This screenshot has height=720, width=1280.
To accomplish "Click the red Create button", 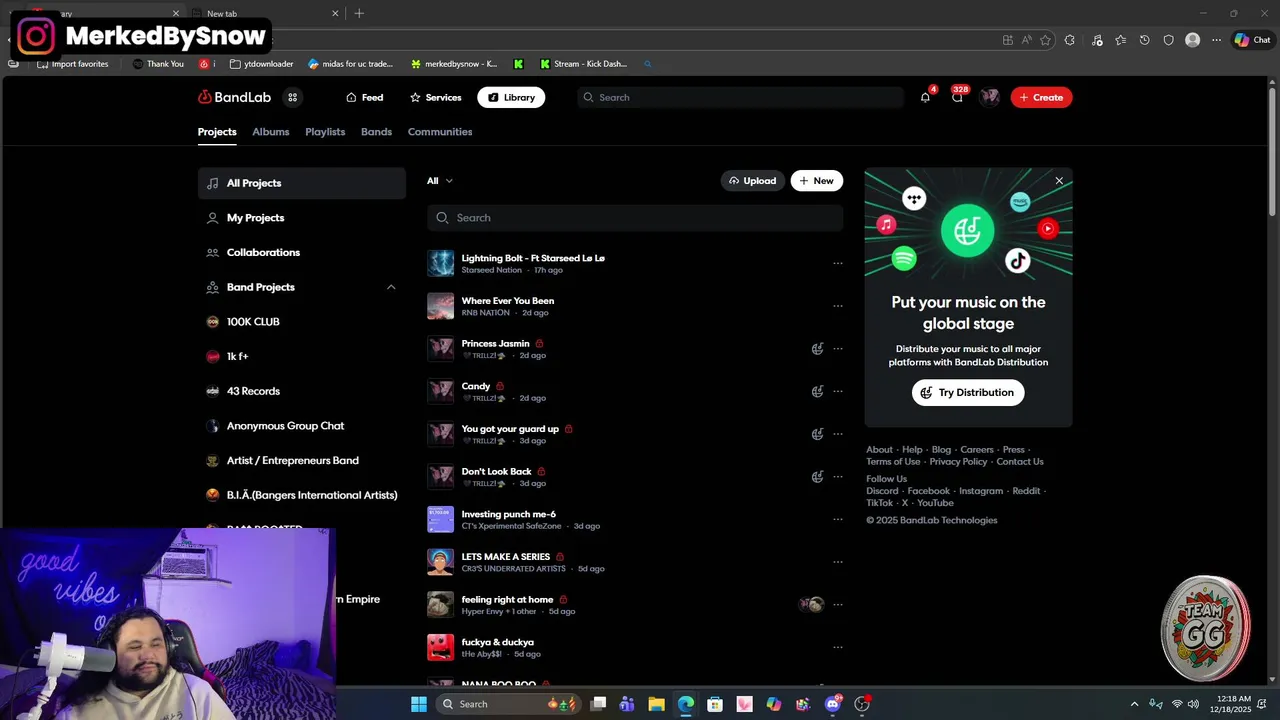I will (x=1041, y=97).
